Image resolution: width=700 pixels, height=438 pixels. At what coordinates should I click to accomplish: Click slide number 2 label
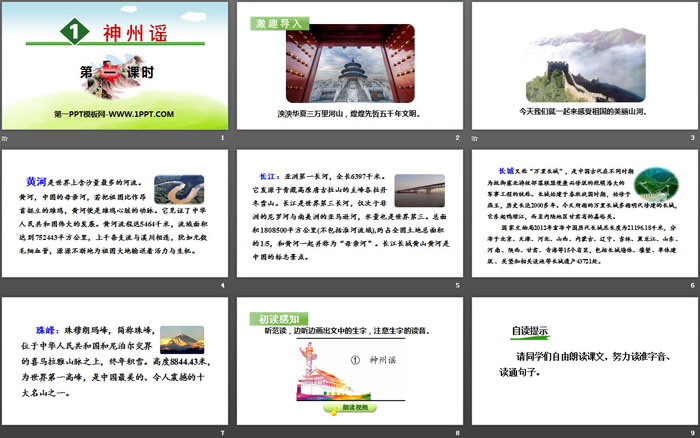[x=458, y=138]
